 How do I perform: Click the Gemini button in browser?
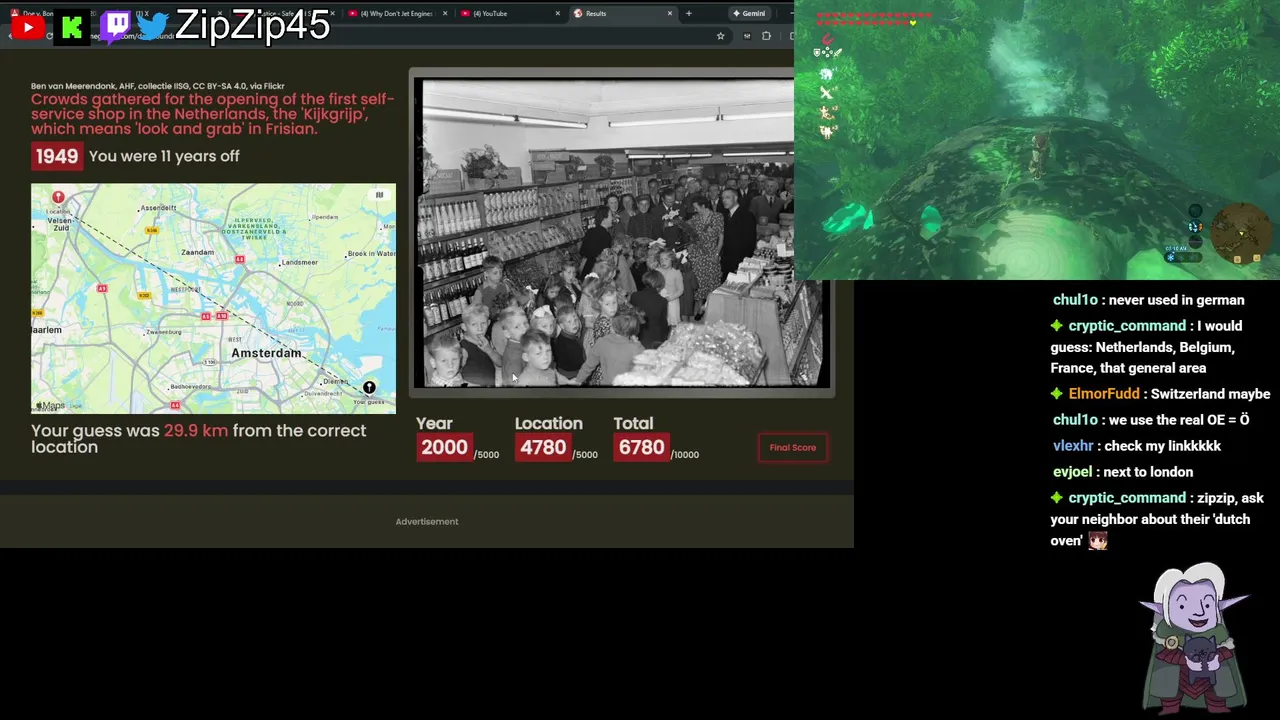(x=749, y=13)
